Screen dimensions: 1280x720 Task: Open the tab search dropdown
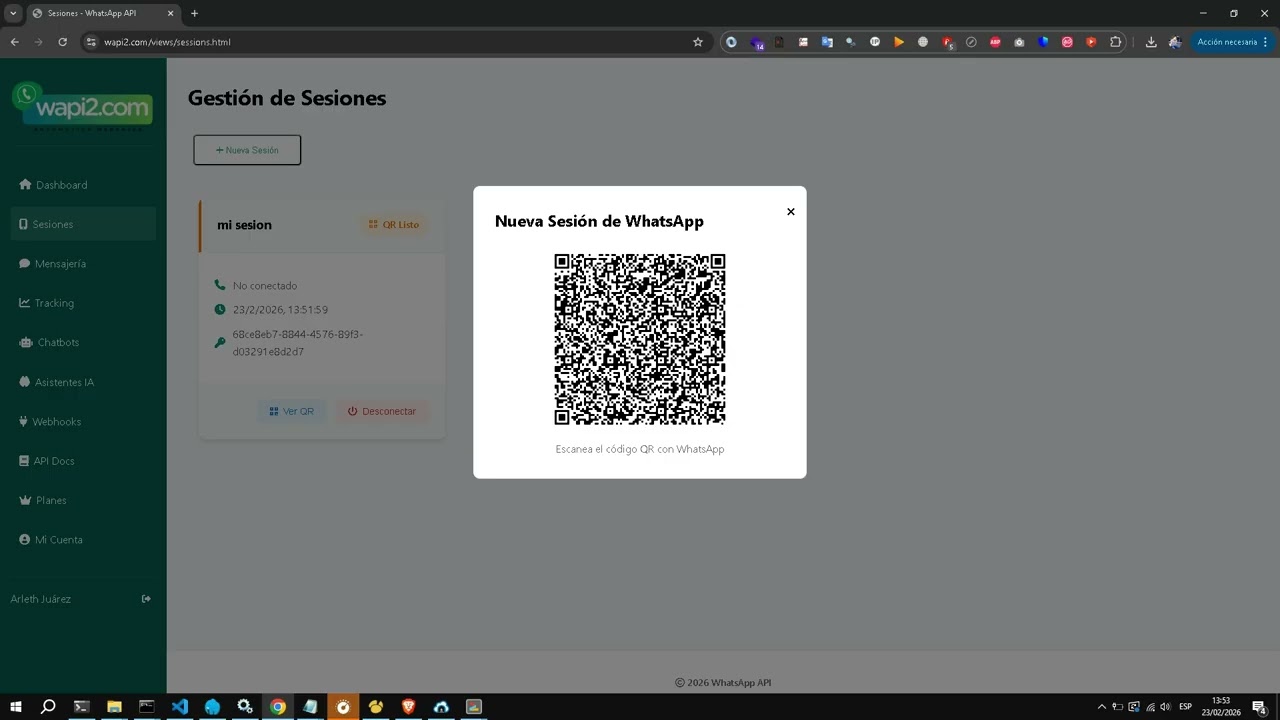pos(12,13)
